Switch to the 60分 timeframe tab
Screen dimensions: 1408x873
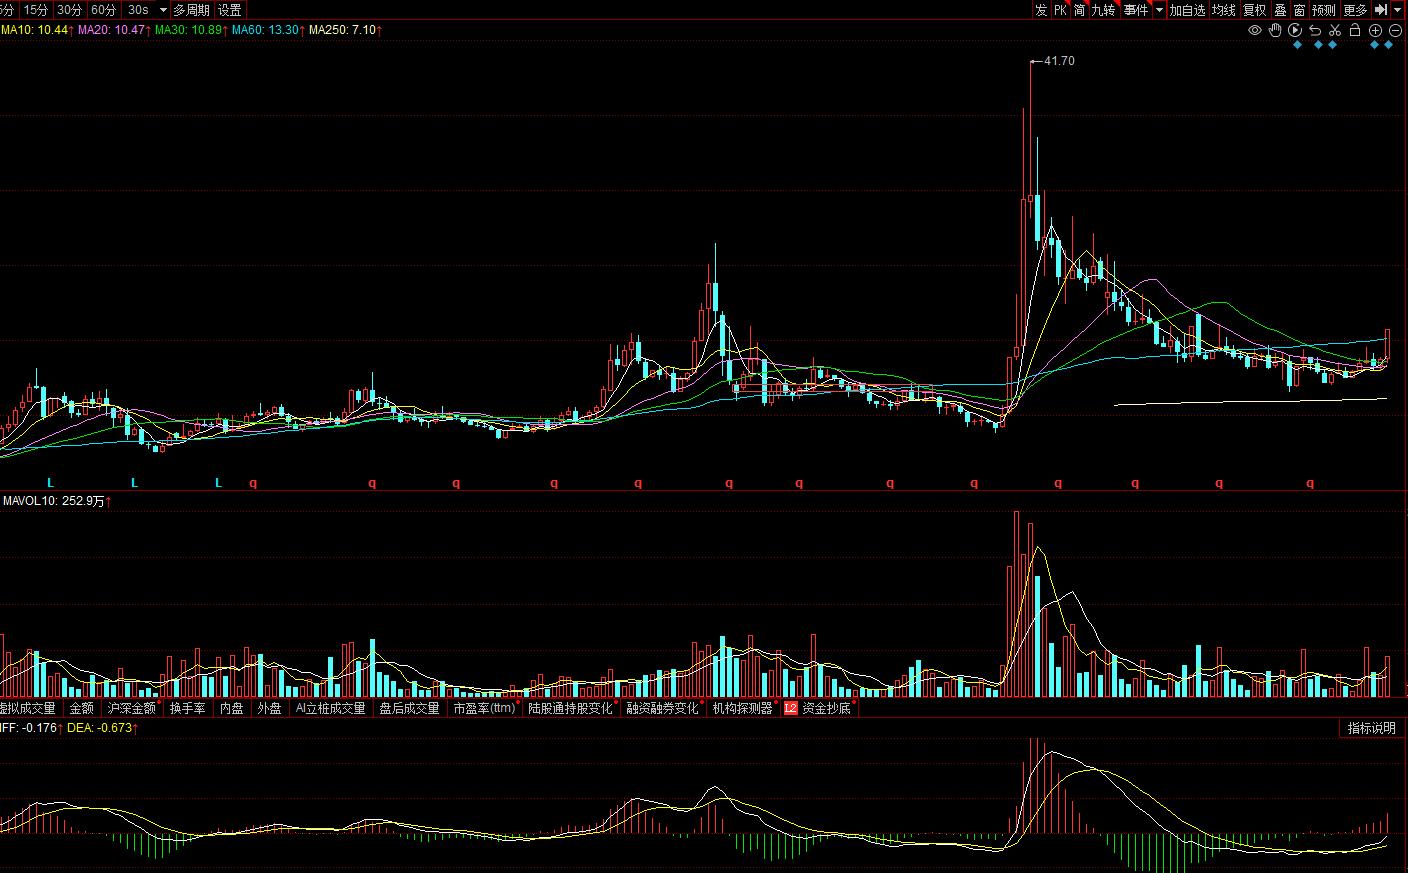(x=103, y=10)
